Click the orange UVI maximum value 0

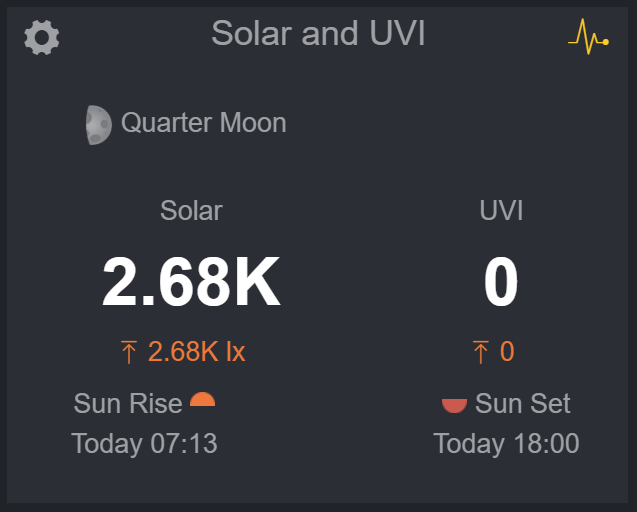507,352
